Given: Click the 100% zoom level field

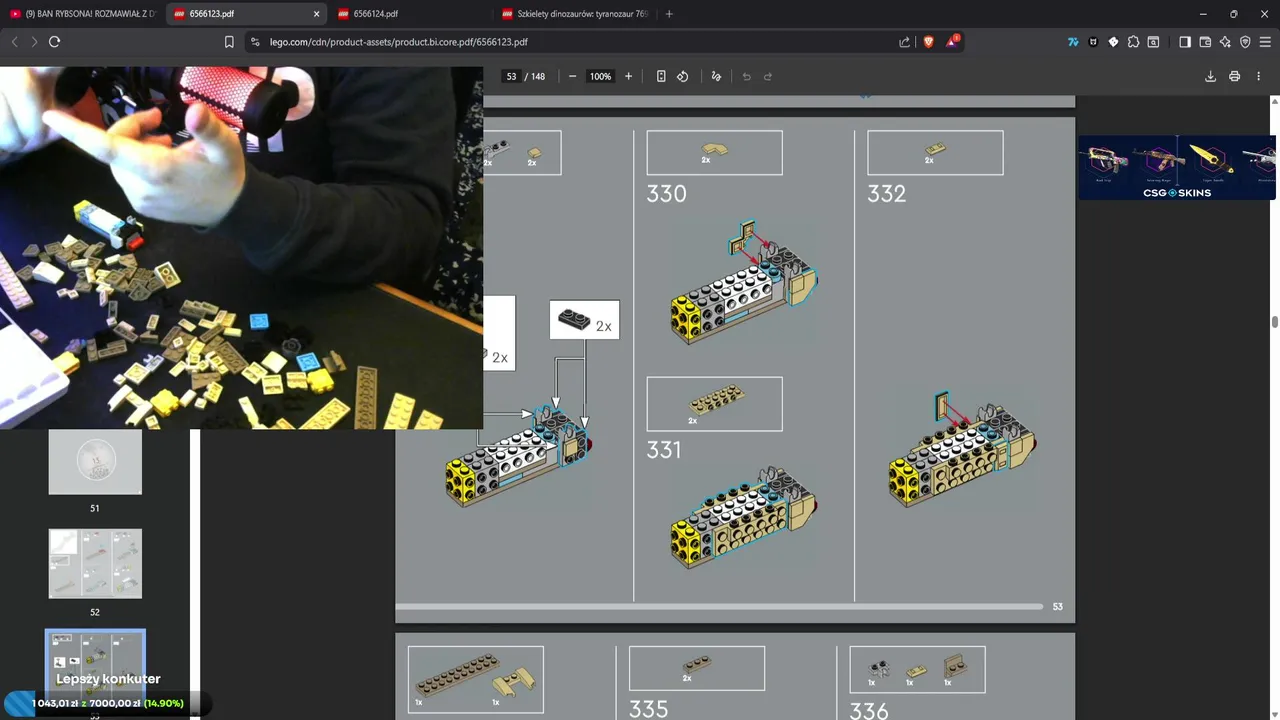Looking at the screenshot, I should coord(600,76).
